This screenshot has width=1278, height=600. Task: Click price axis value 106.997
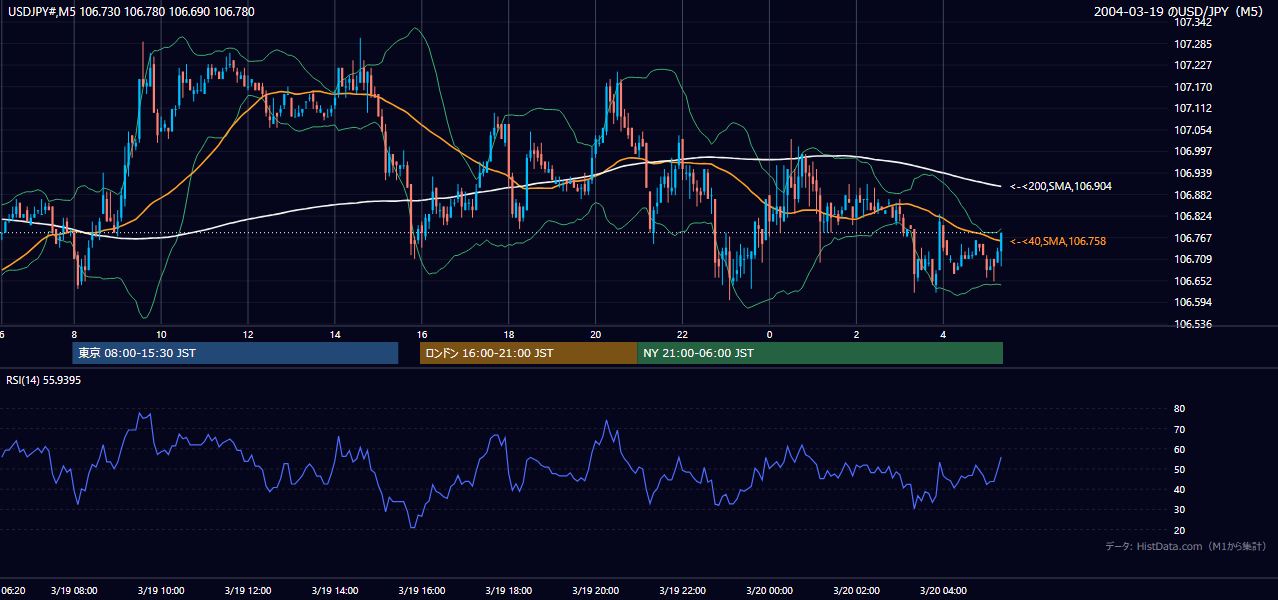coord(1193,151)
